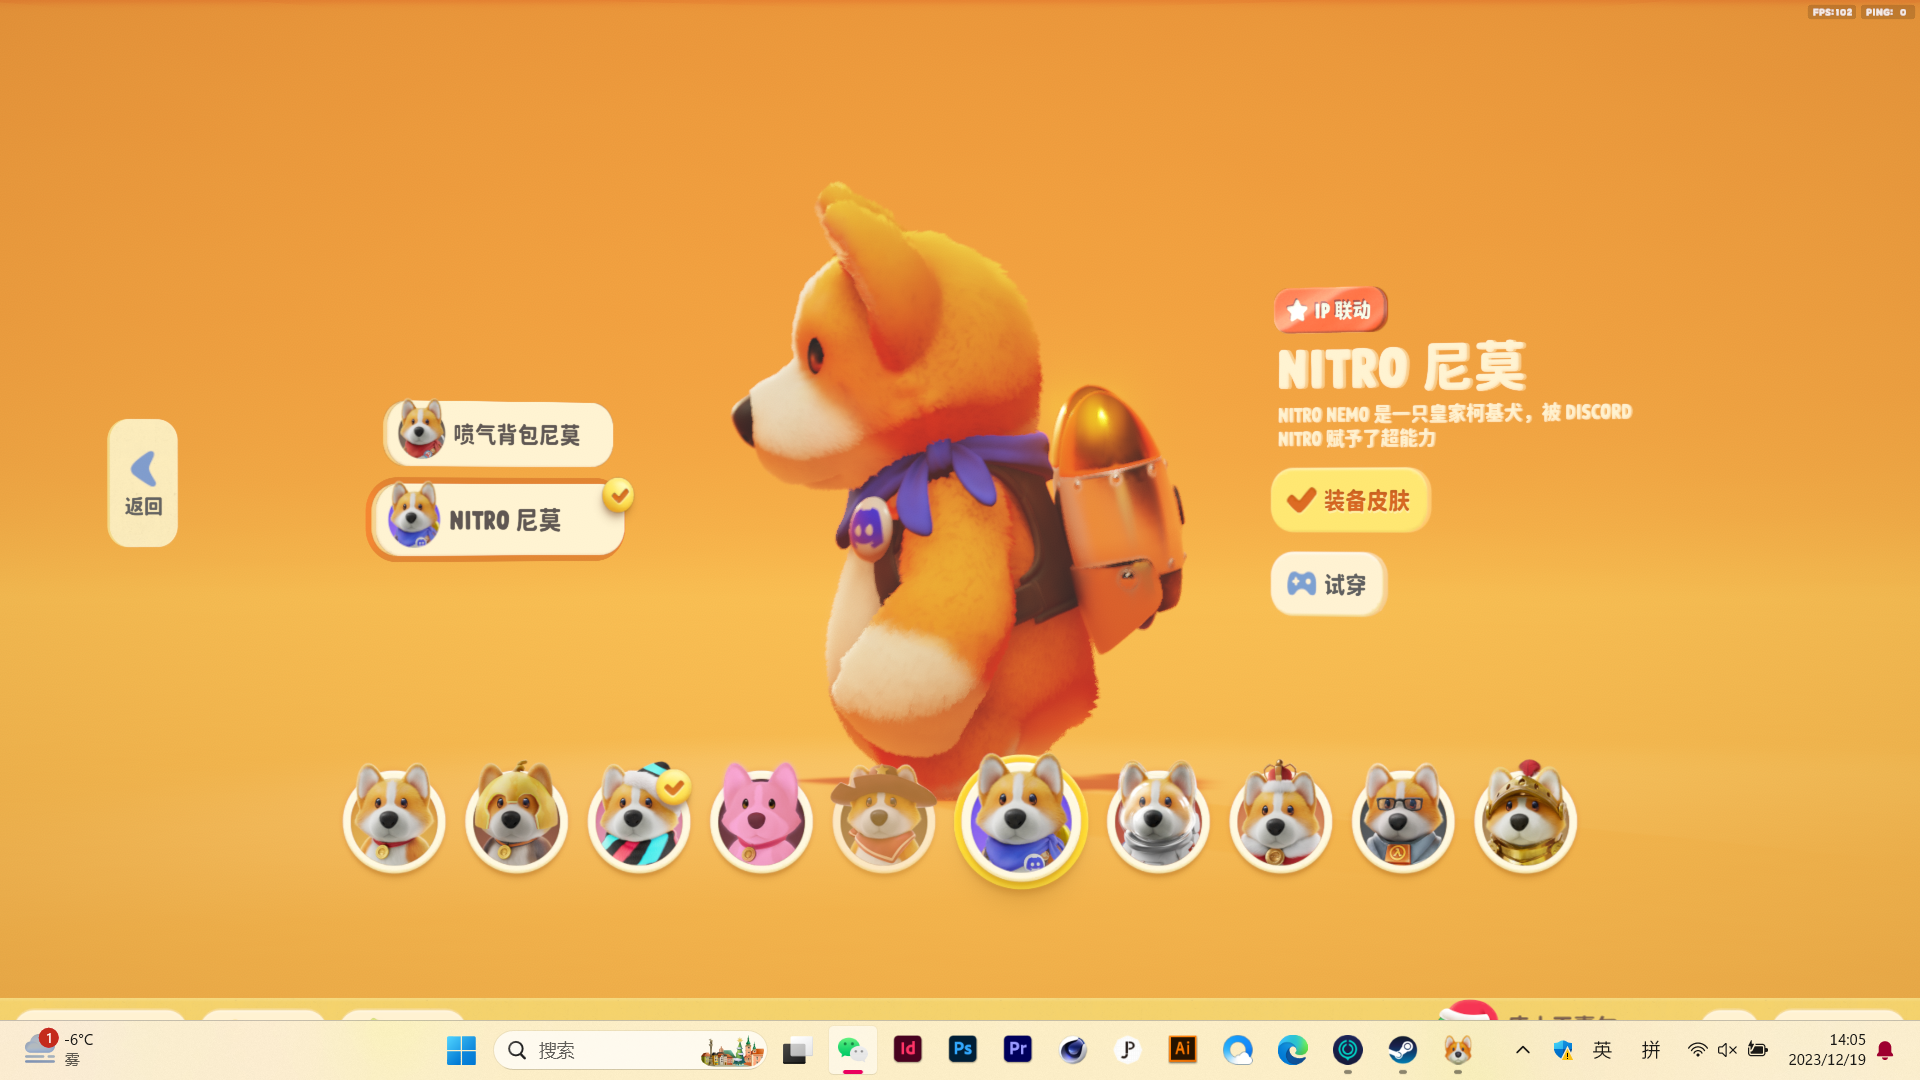Select the highlighted Nitro corgi avatar
The image size is (1920, 1080).
[1021, 820]
